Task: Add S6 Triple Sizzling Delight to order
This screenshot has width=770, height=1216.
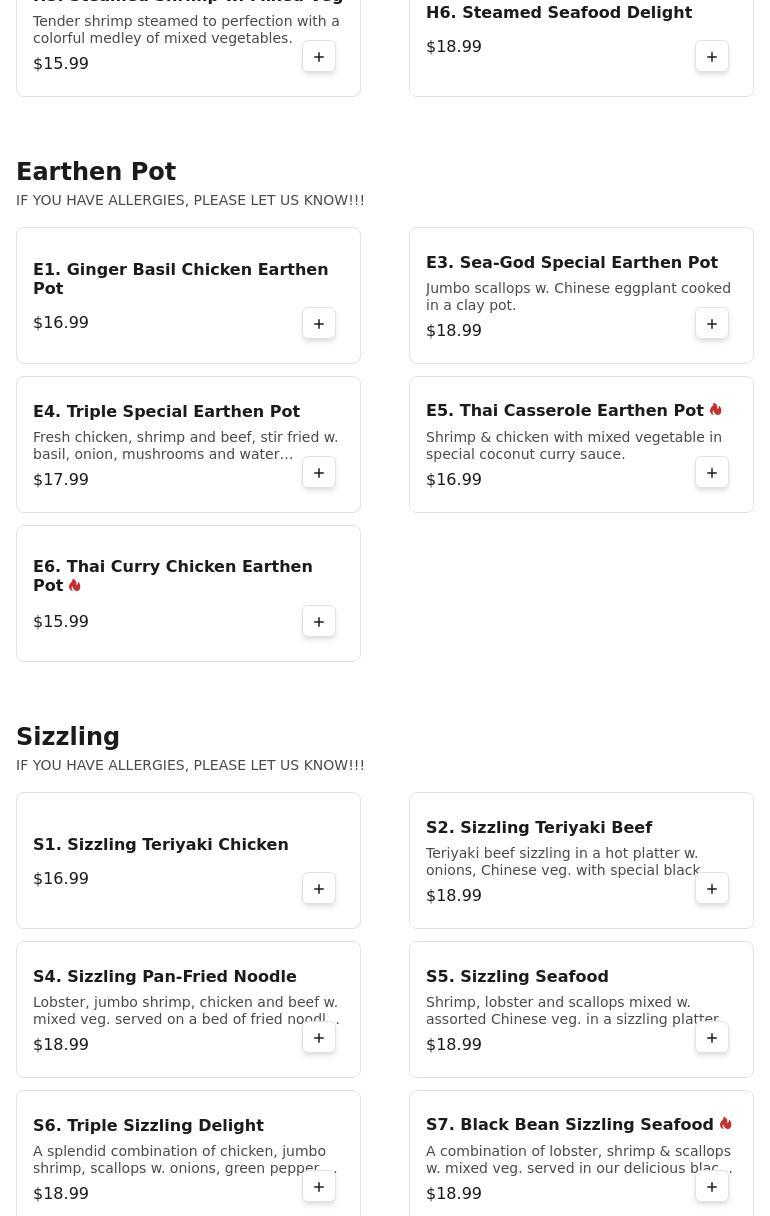Action: (x=319, y=1187)
